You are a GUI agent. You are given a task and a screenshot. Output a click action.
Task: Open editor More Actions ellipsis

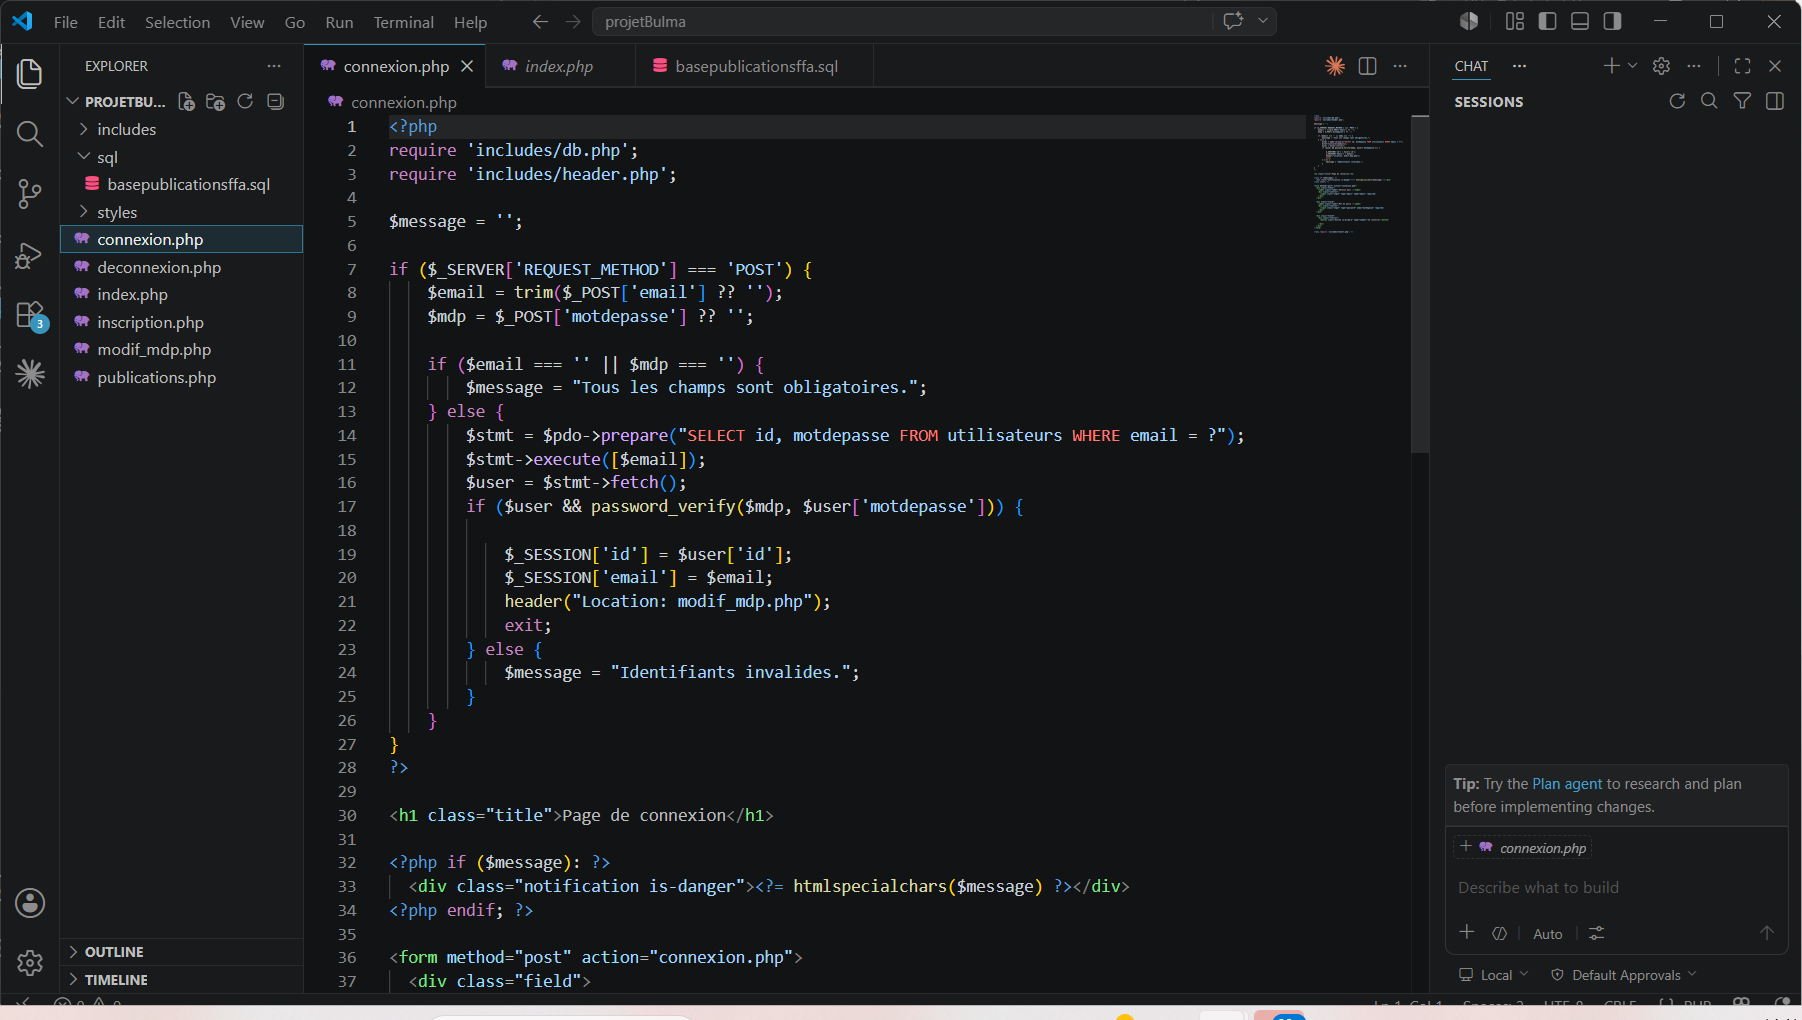click(x=1400, y=66)
